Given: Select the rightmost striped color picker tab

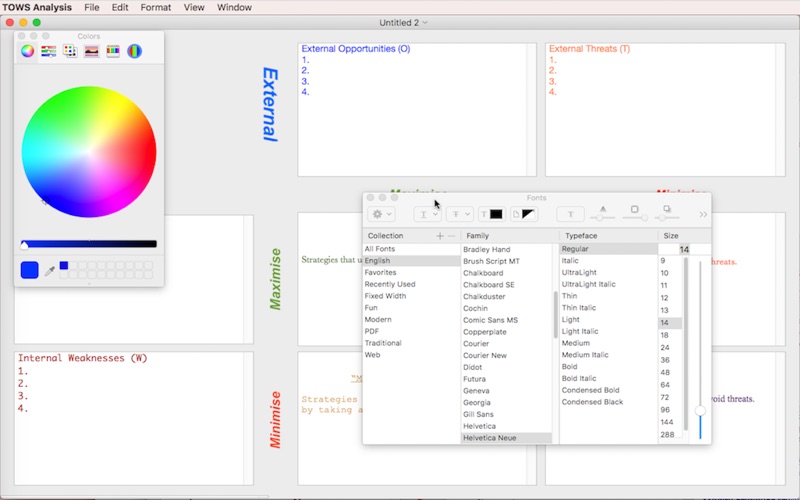Looking at the screenshot, I should coord(134,51).
